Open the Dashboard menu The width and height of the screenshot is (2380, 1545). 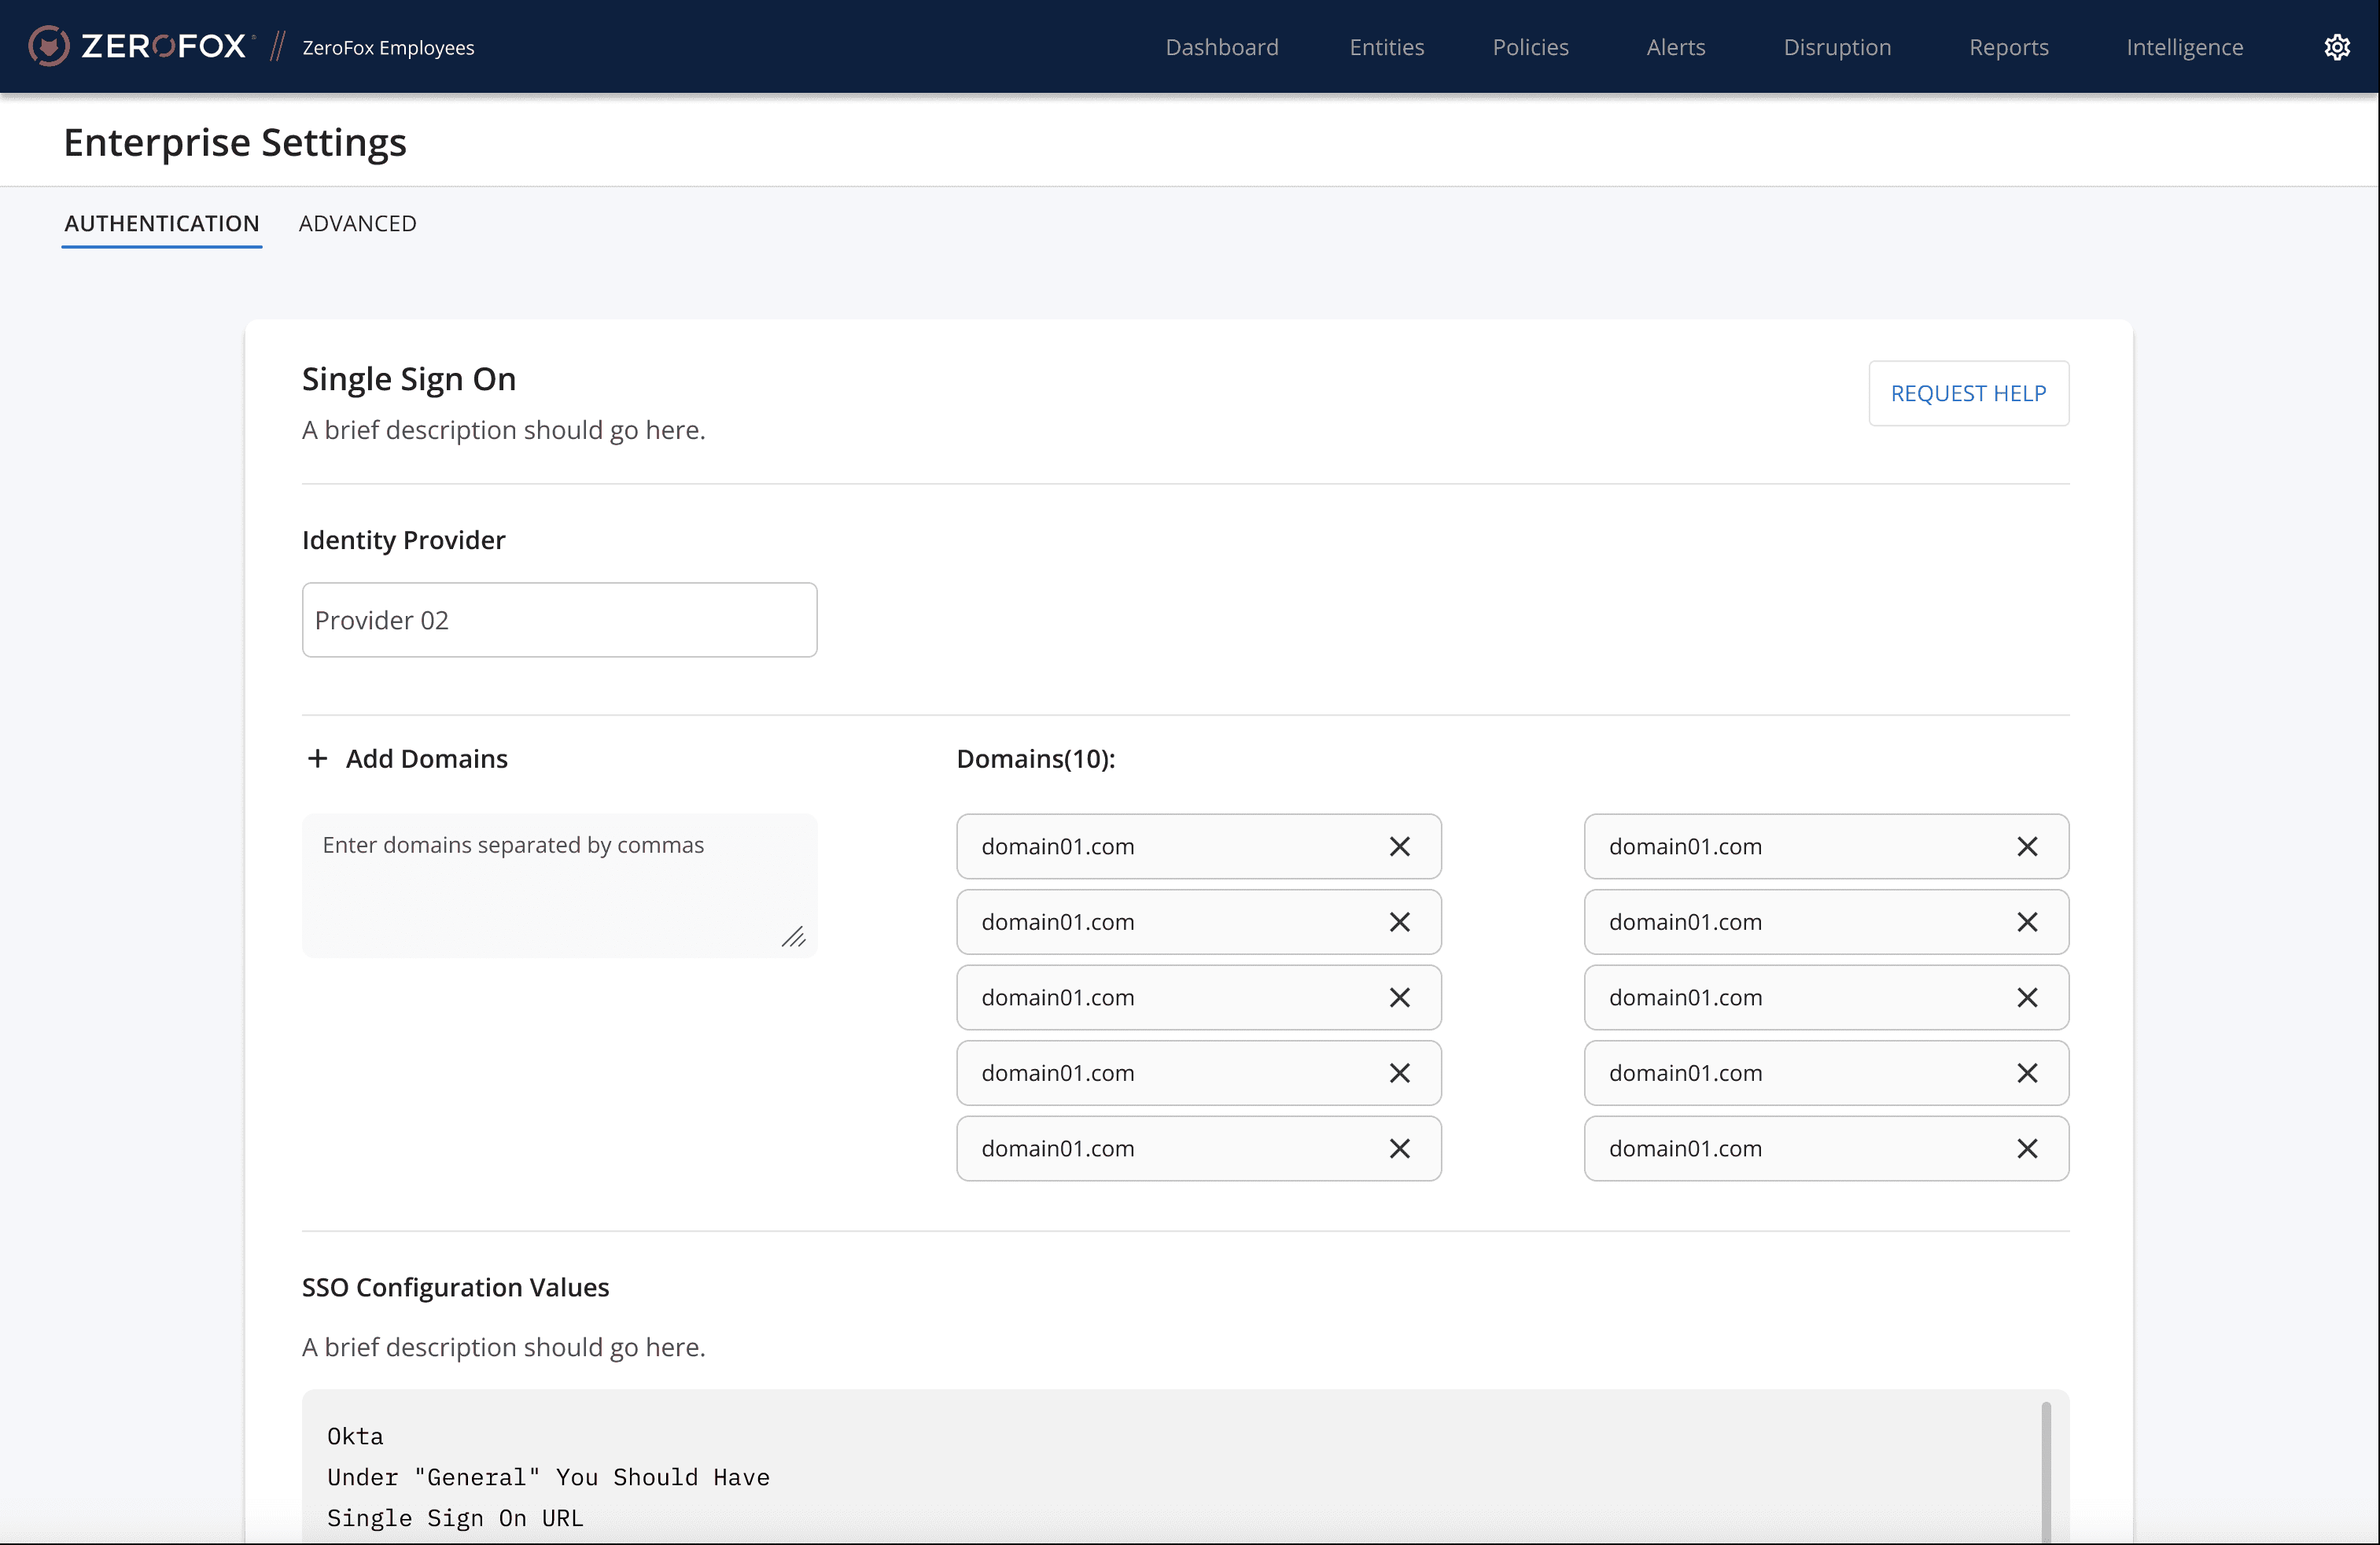pos(1221,47)
